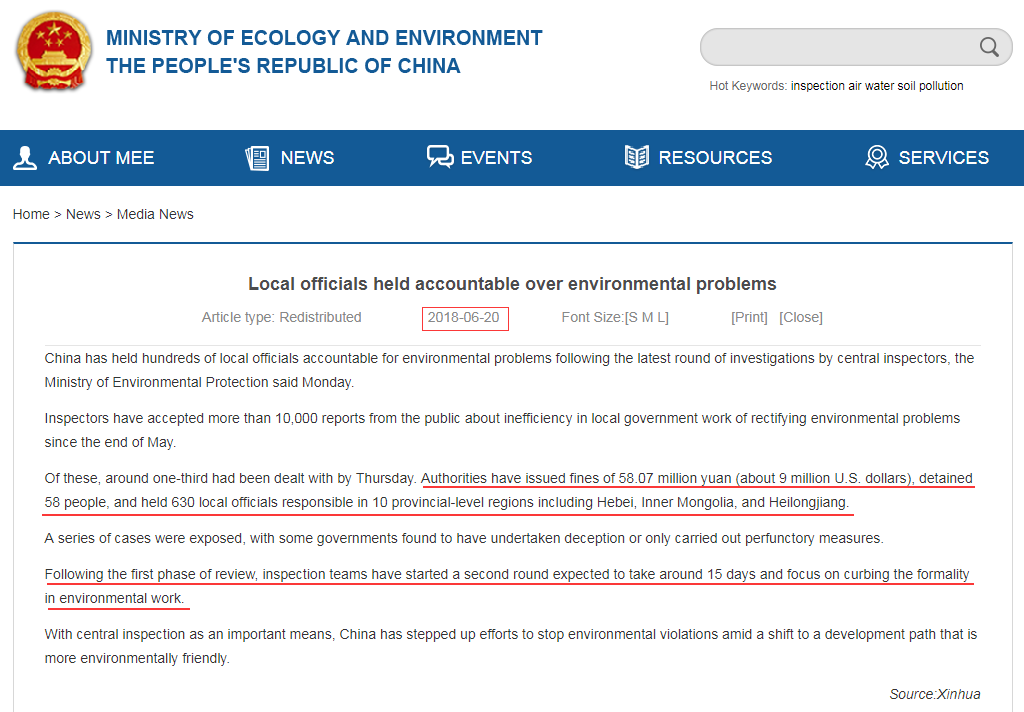Click the magnifying glass search icon

click(989, 47)
